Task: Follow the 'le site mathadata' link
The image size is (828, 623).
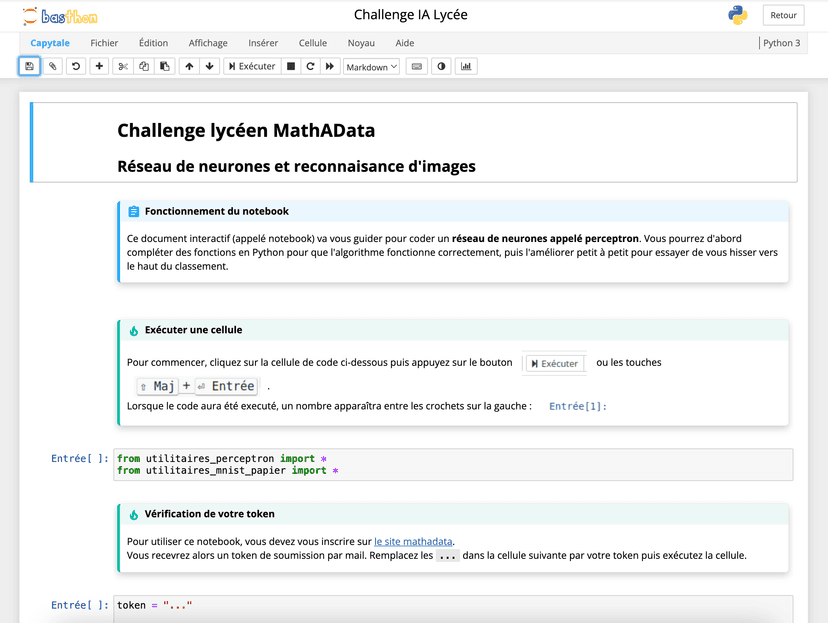Action: 414,541
